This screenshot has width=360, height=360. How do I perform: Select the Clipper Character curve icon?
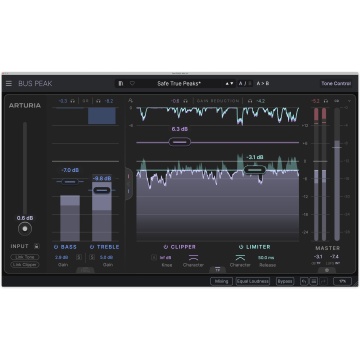click(x=193, y=257)
